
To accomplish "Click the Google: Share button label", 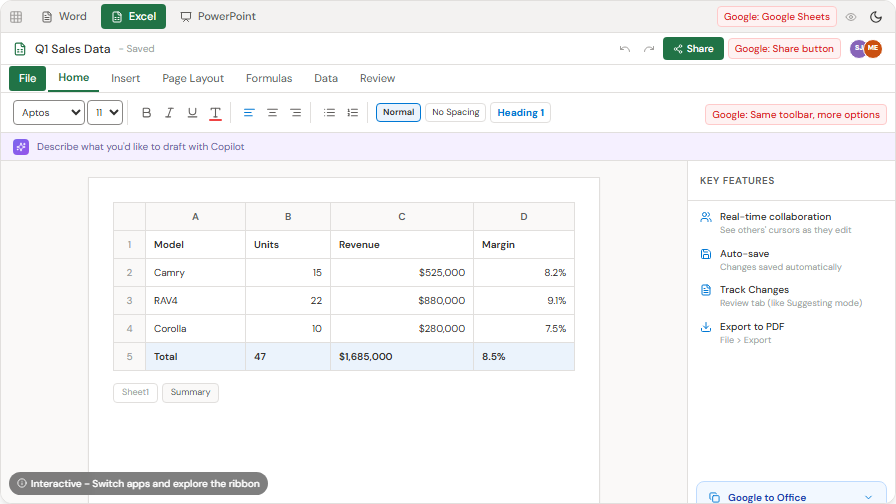I will pos(784,49).
